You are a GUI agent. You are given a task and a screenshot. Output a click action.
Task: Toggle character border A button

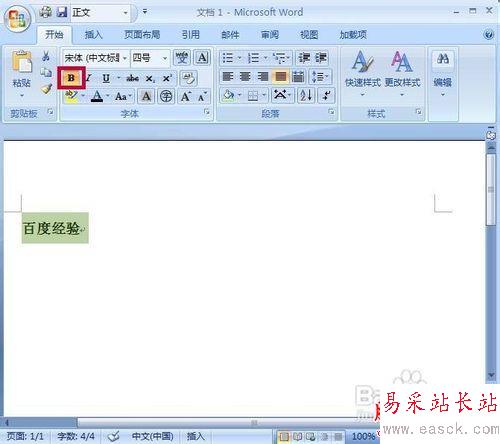tap(202, 58)
